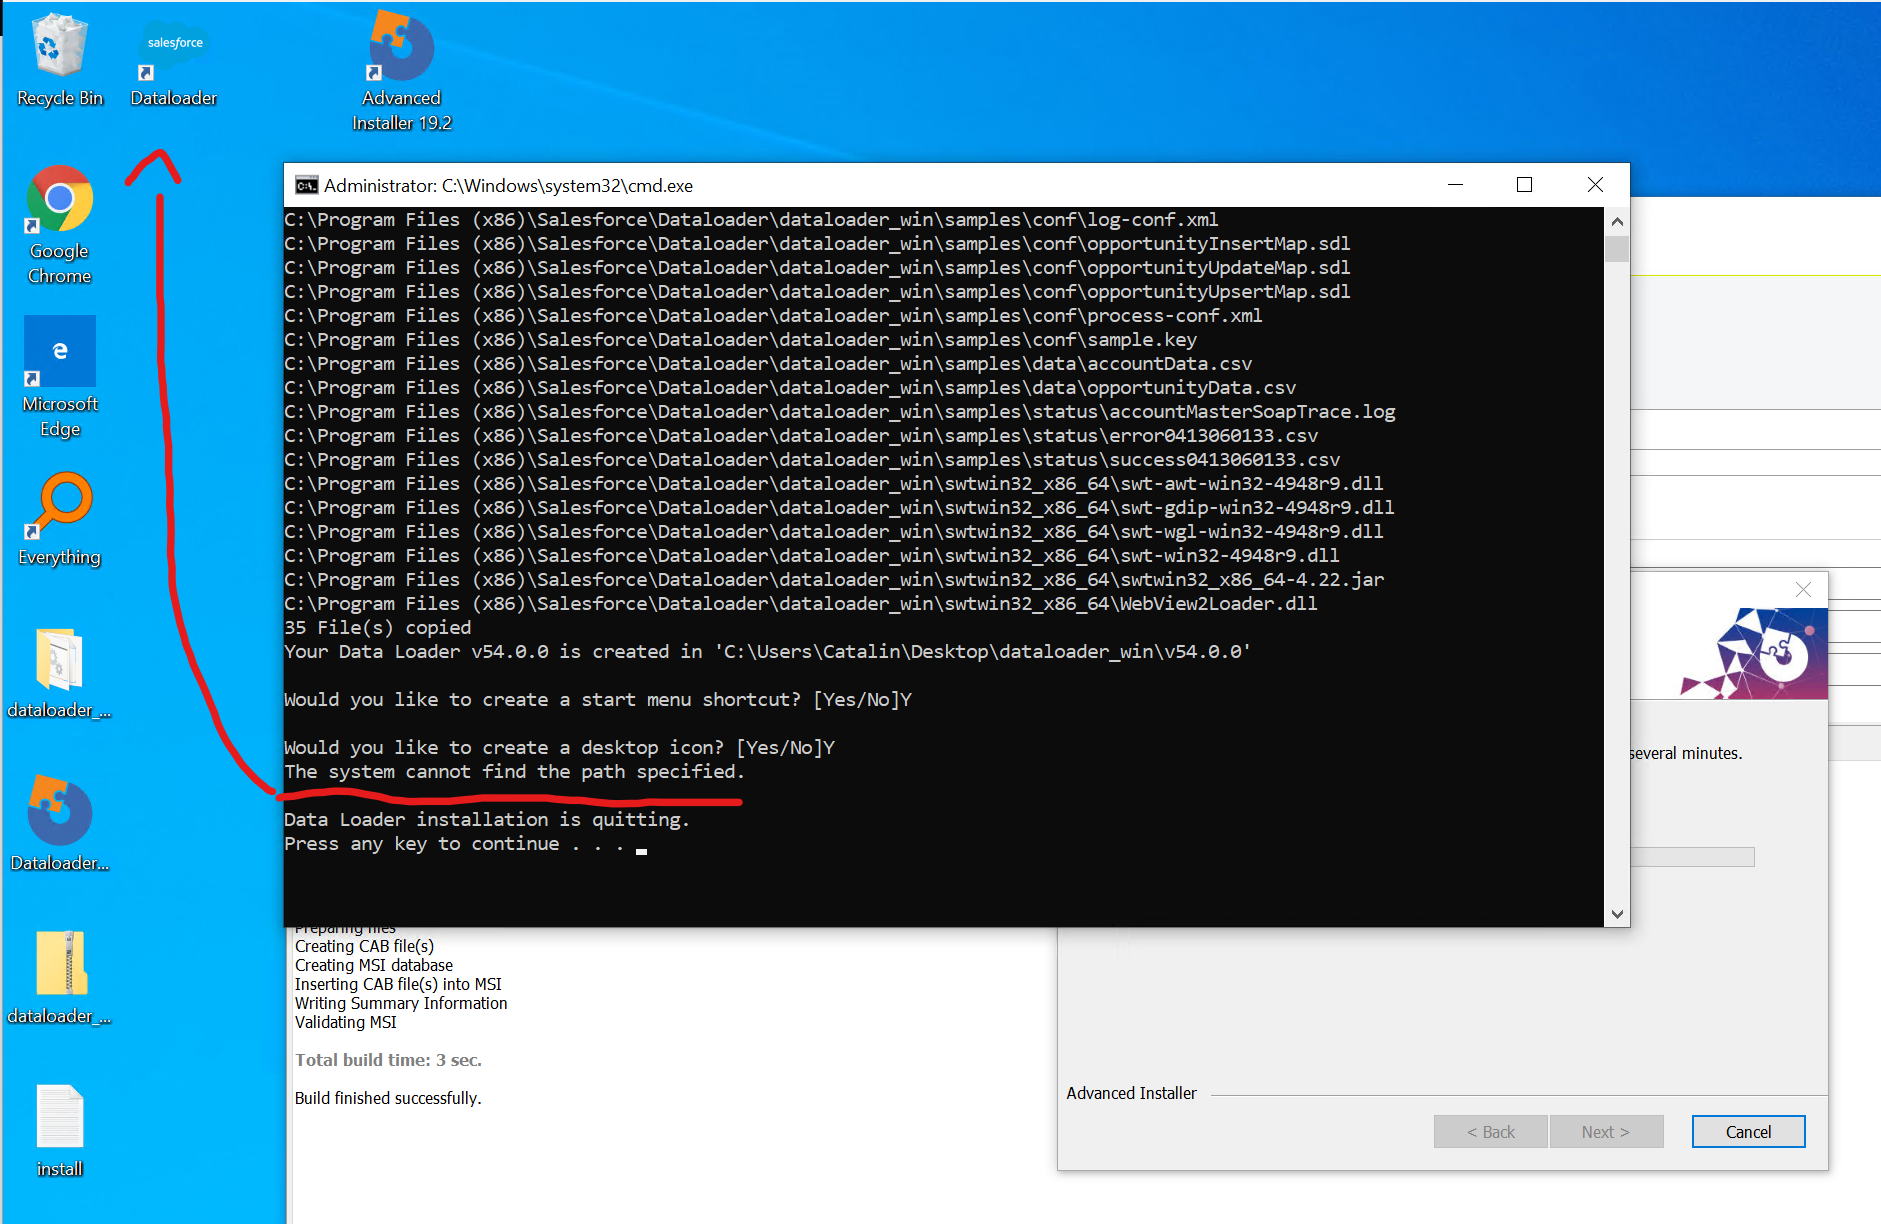Screen dimensions: 1881x1224
Task: Select the dataloader_ zip archive icon
Action: [x=59, y=978]
